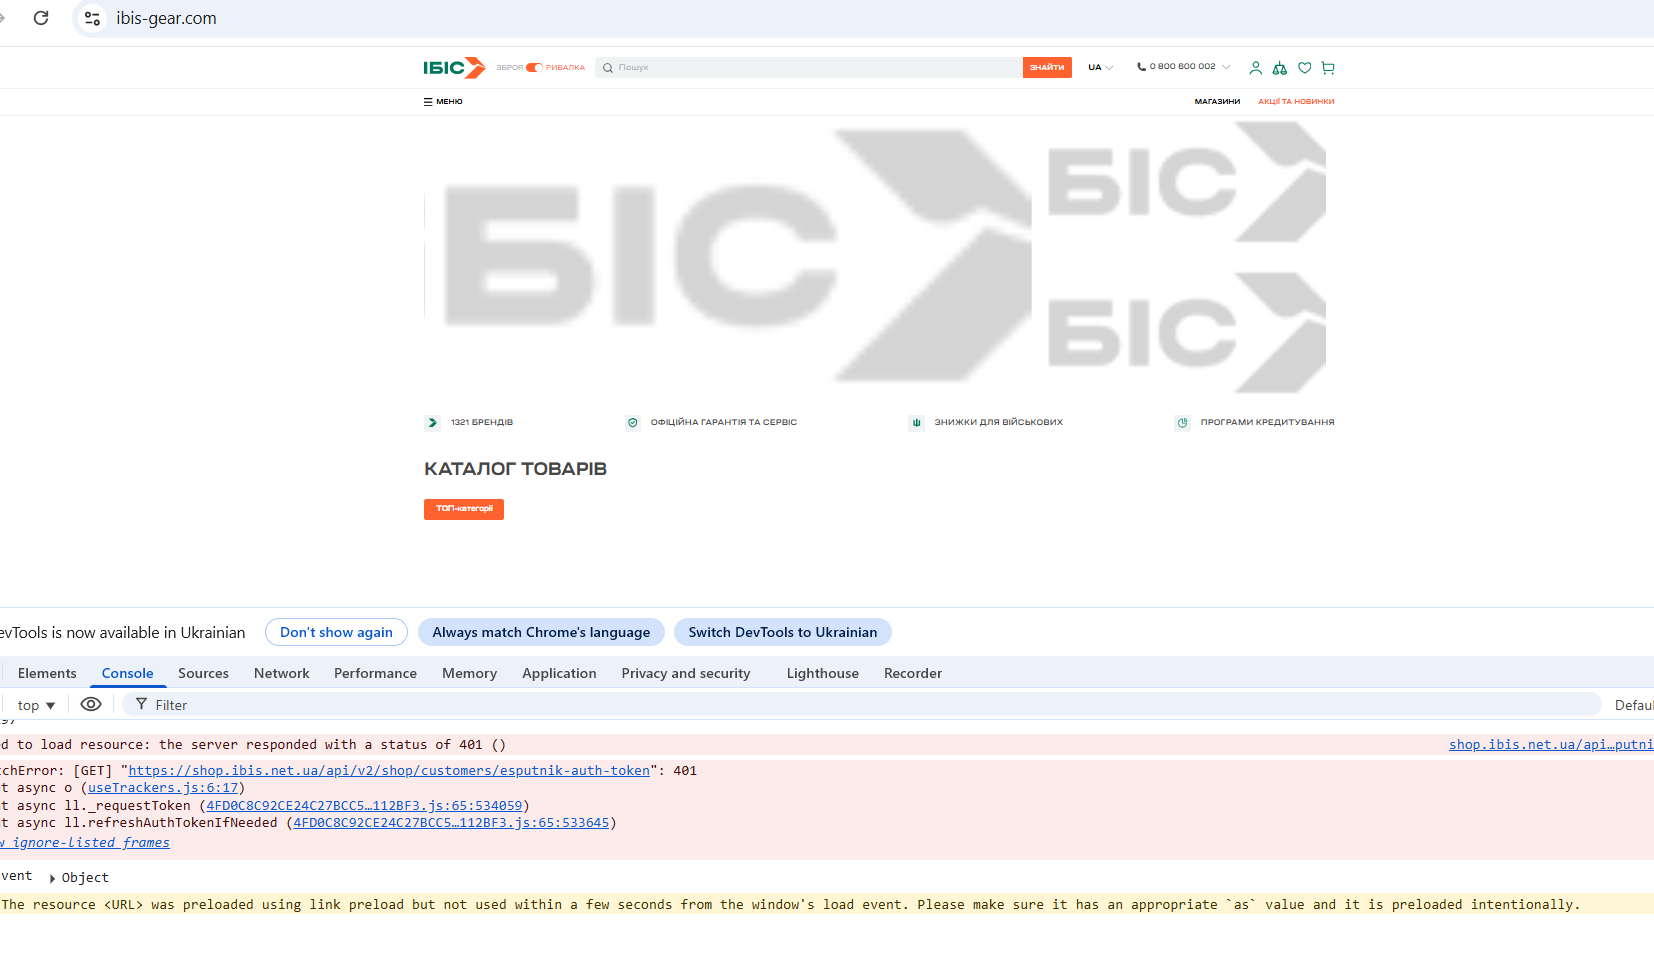The image size is (1654, 959).
Task: Click the credit programs icon
Action: click(x=1182, y=423)
